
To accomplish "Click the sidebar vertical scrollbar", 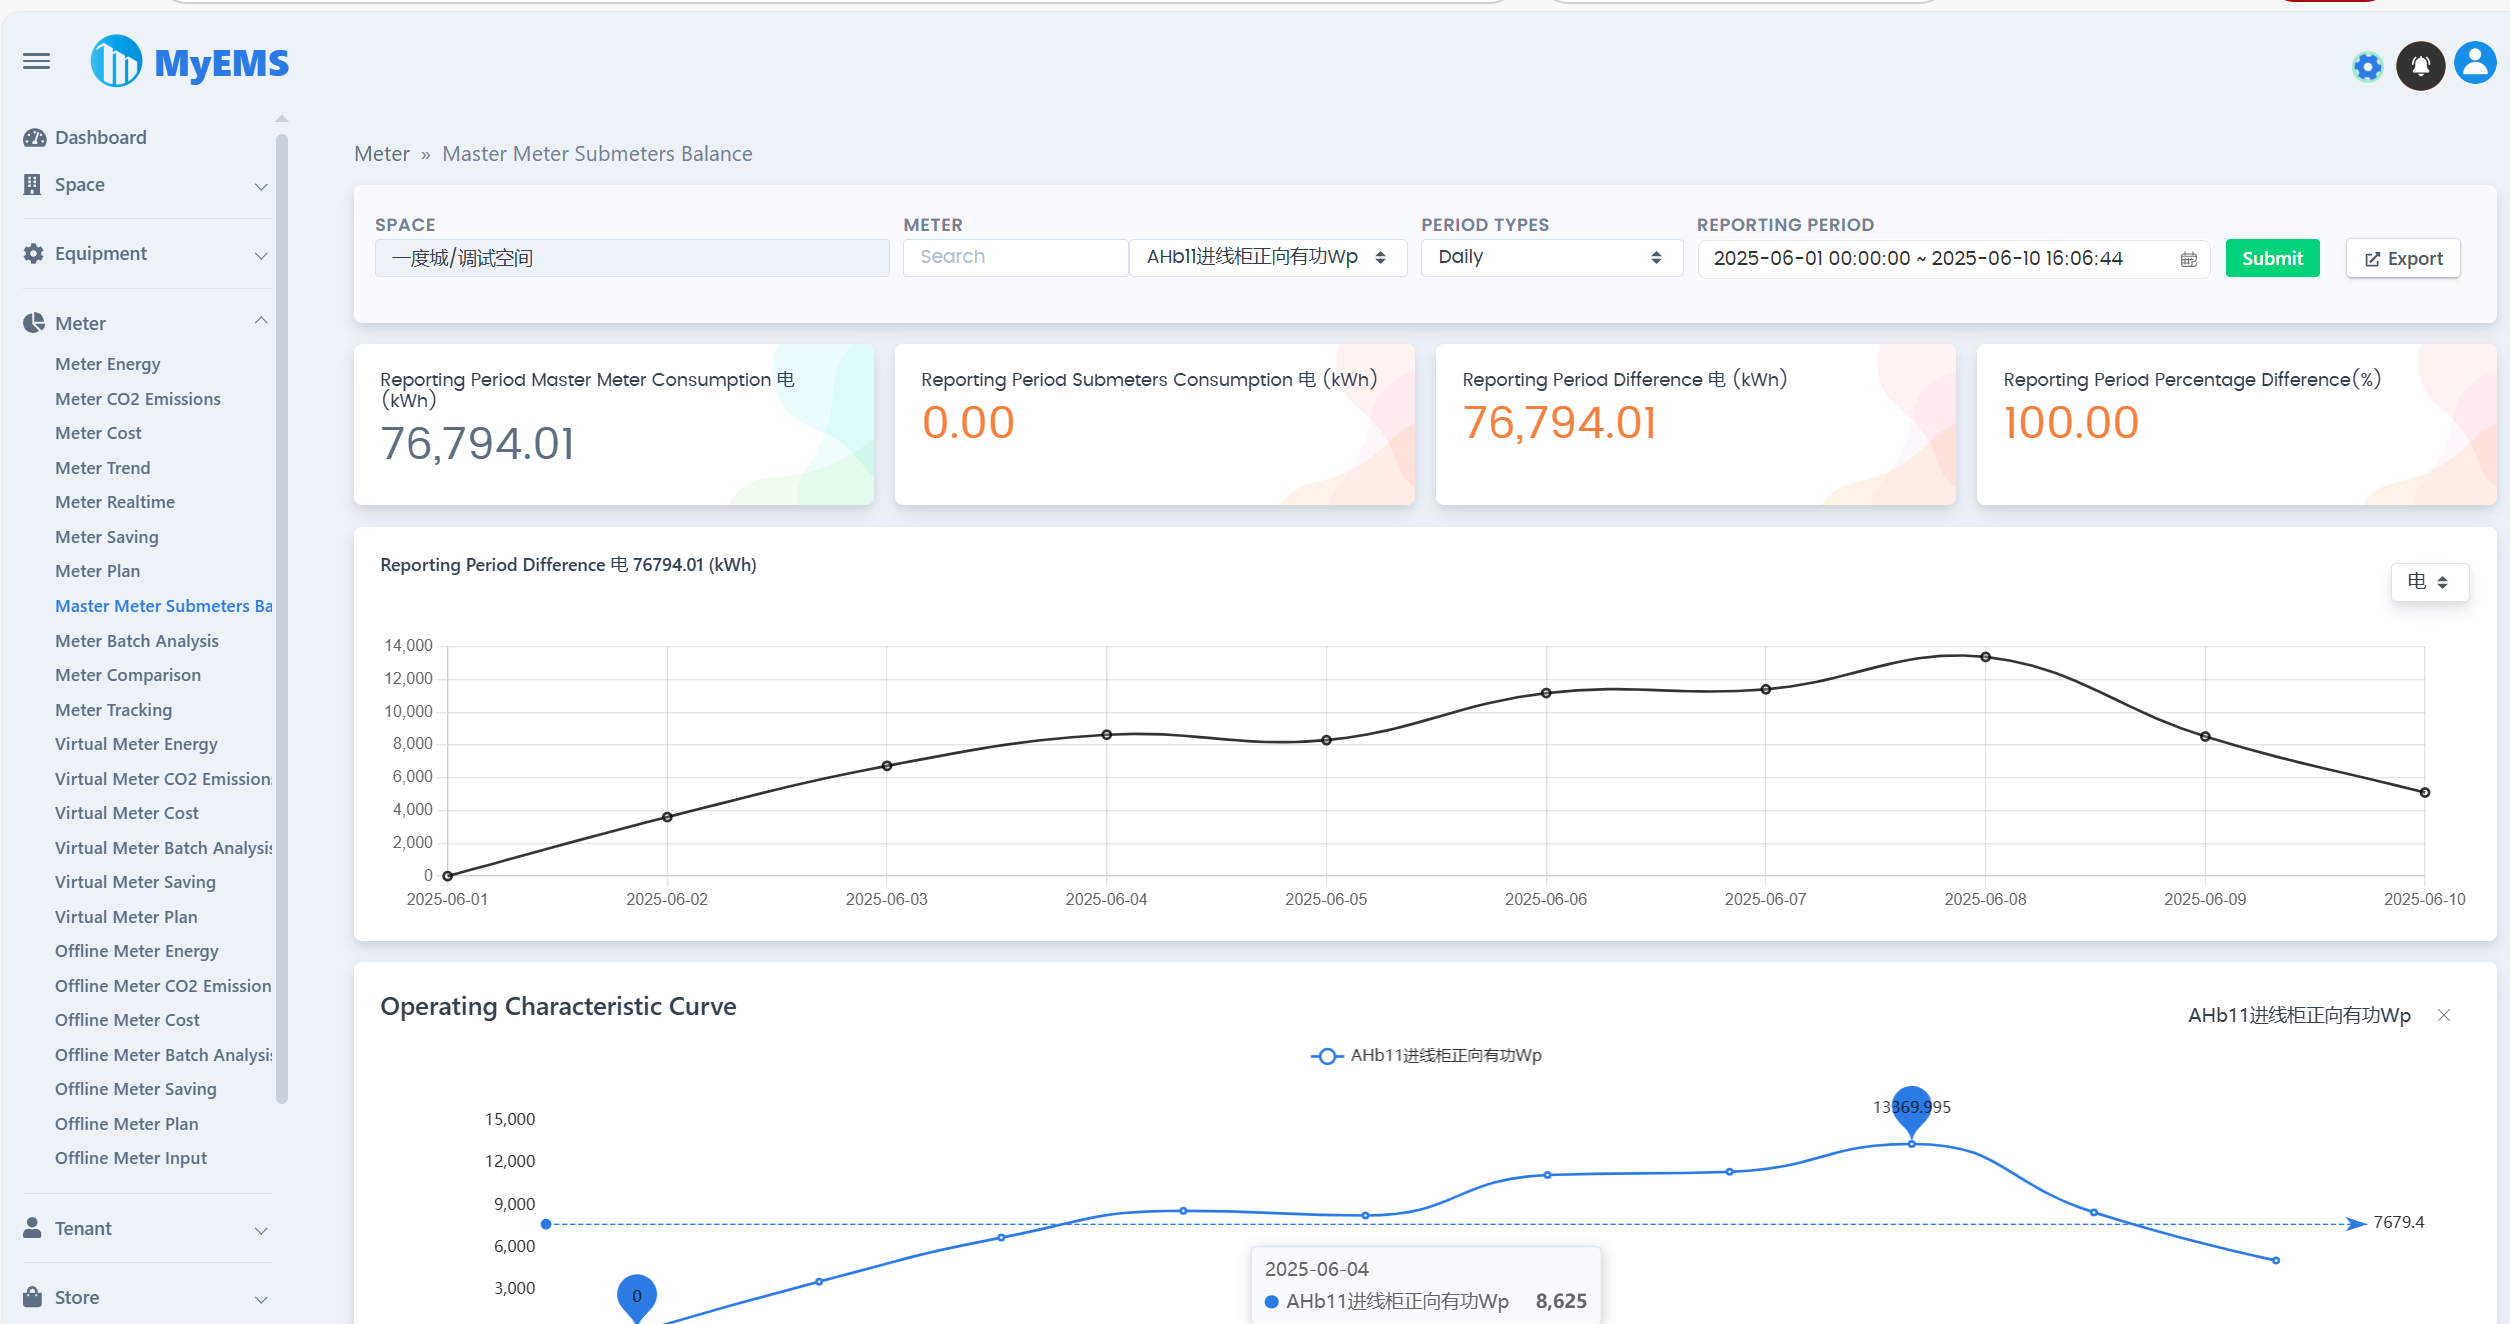I will click(x=282, y=620).
